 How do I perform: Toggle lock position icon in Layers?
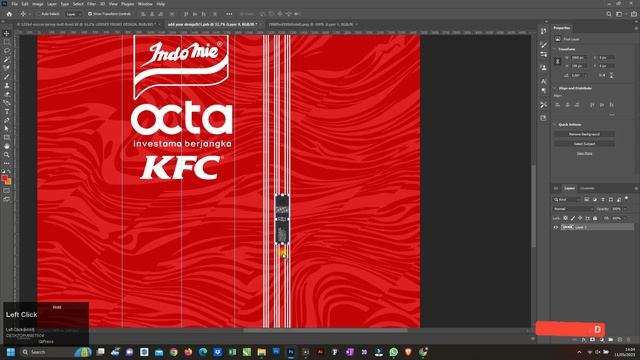coord(580,218)
